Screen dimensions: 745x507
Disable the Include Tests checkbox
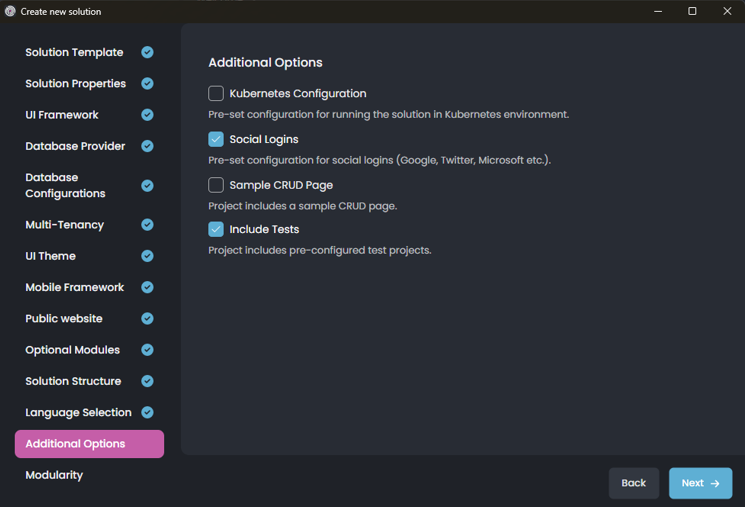[216, 229]
